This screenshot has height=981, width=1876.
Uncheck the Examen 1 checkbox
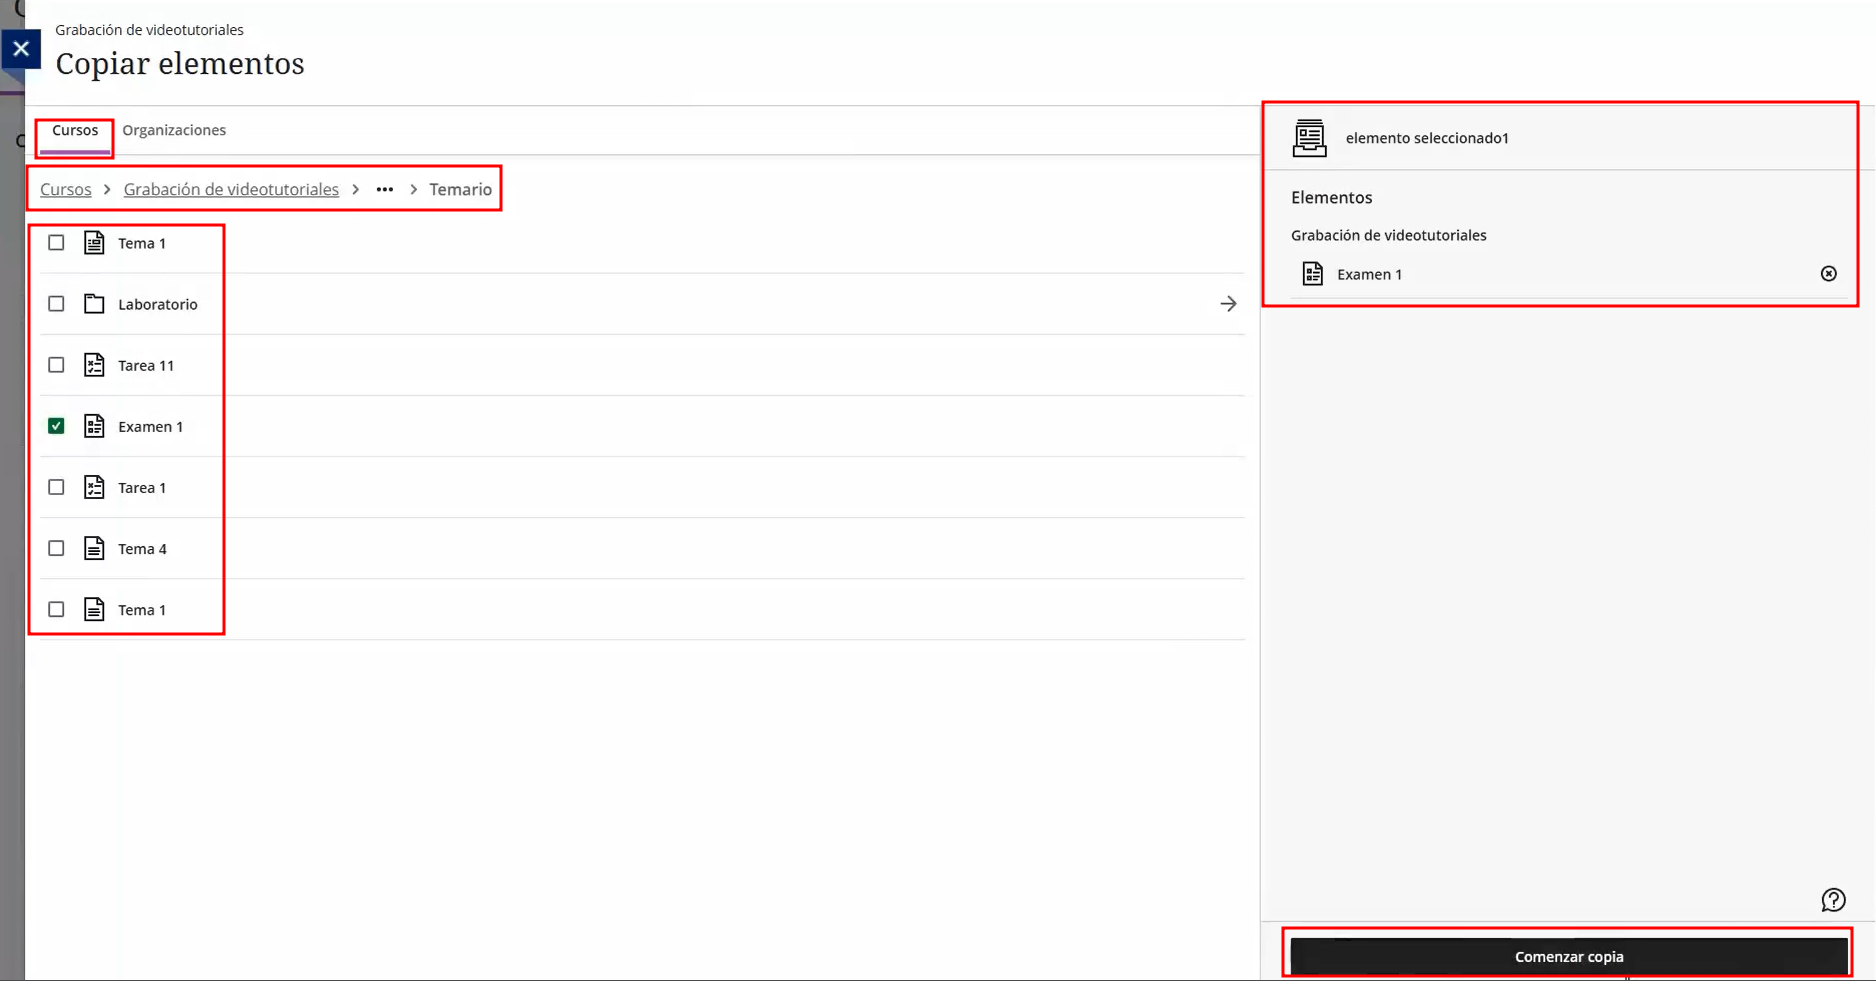point(56,426)
